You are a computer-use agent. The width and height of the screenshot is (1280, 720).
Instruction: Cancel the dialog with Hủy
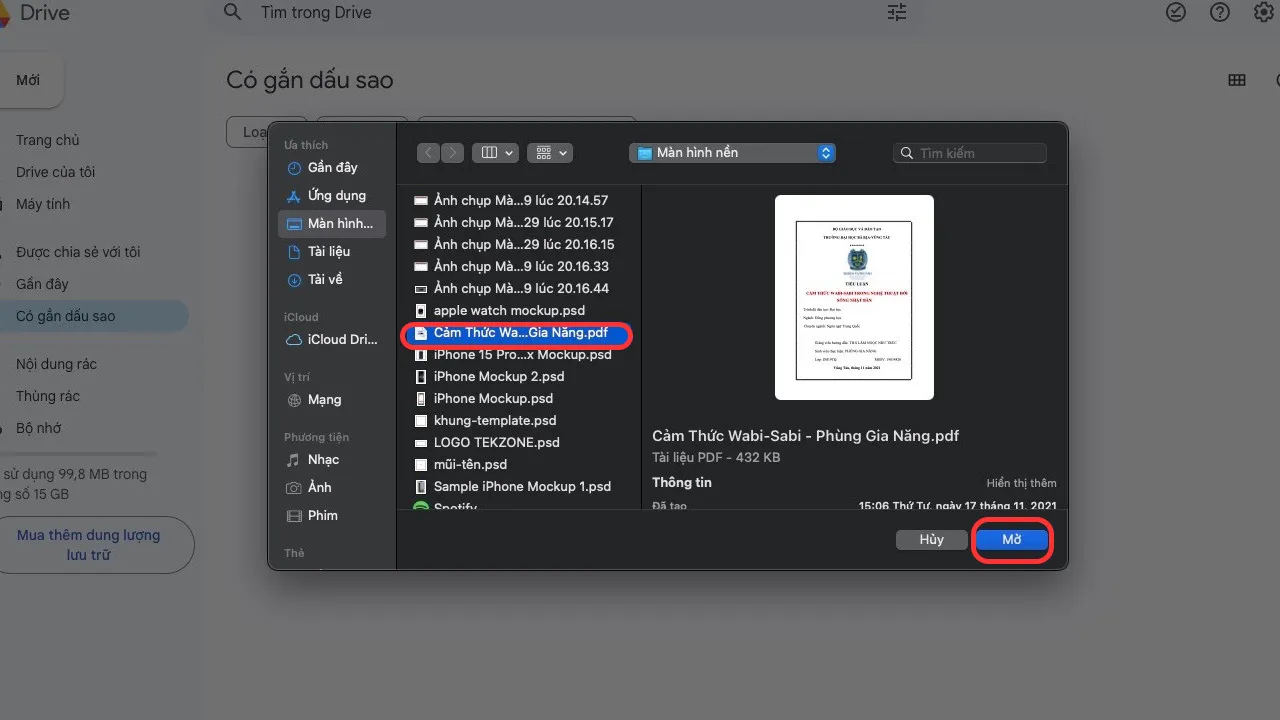[931, 539]
